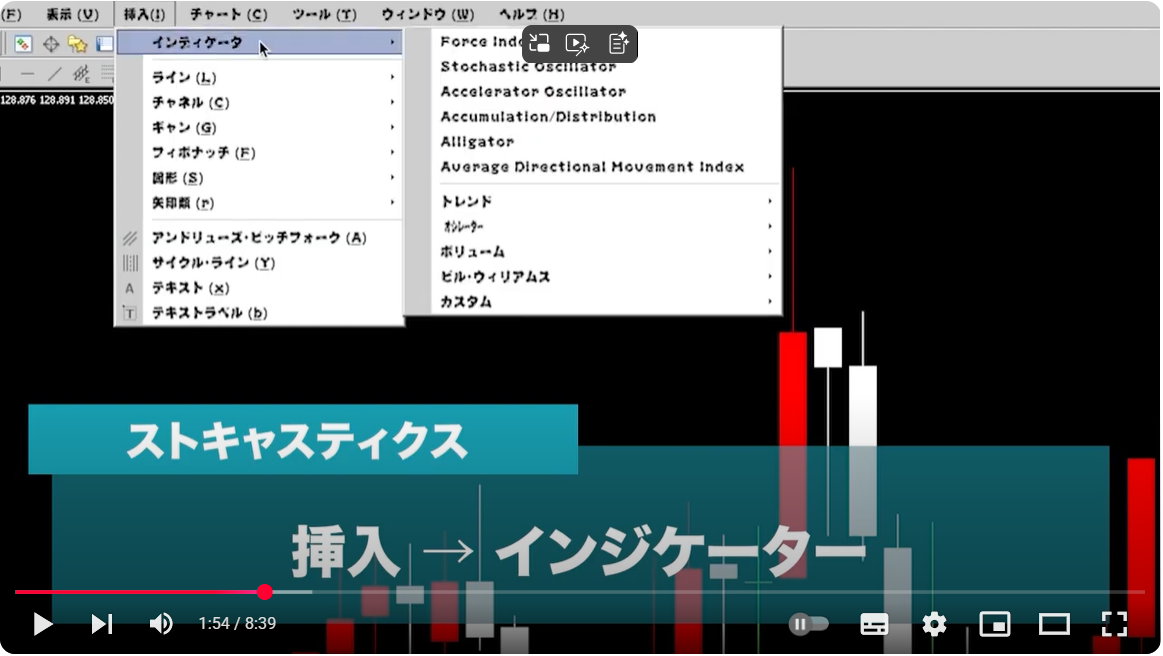The image size is (1163, 656).
Task: Open the ウィンドウ (W) menu
Action: (x=428, y=14)
